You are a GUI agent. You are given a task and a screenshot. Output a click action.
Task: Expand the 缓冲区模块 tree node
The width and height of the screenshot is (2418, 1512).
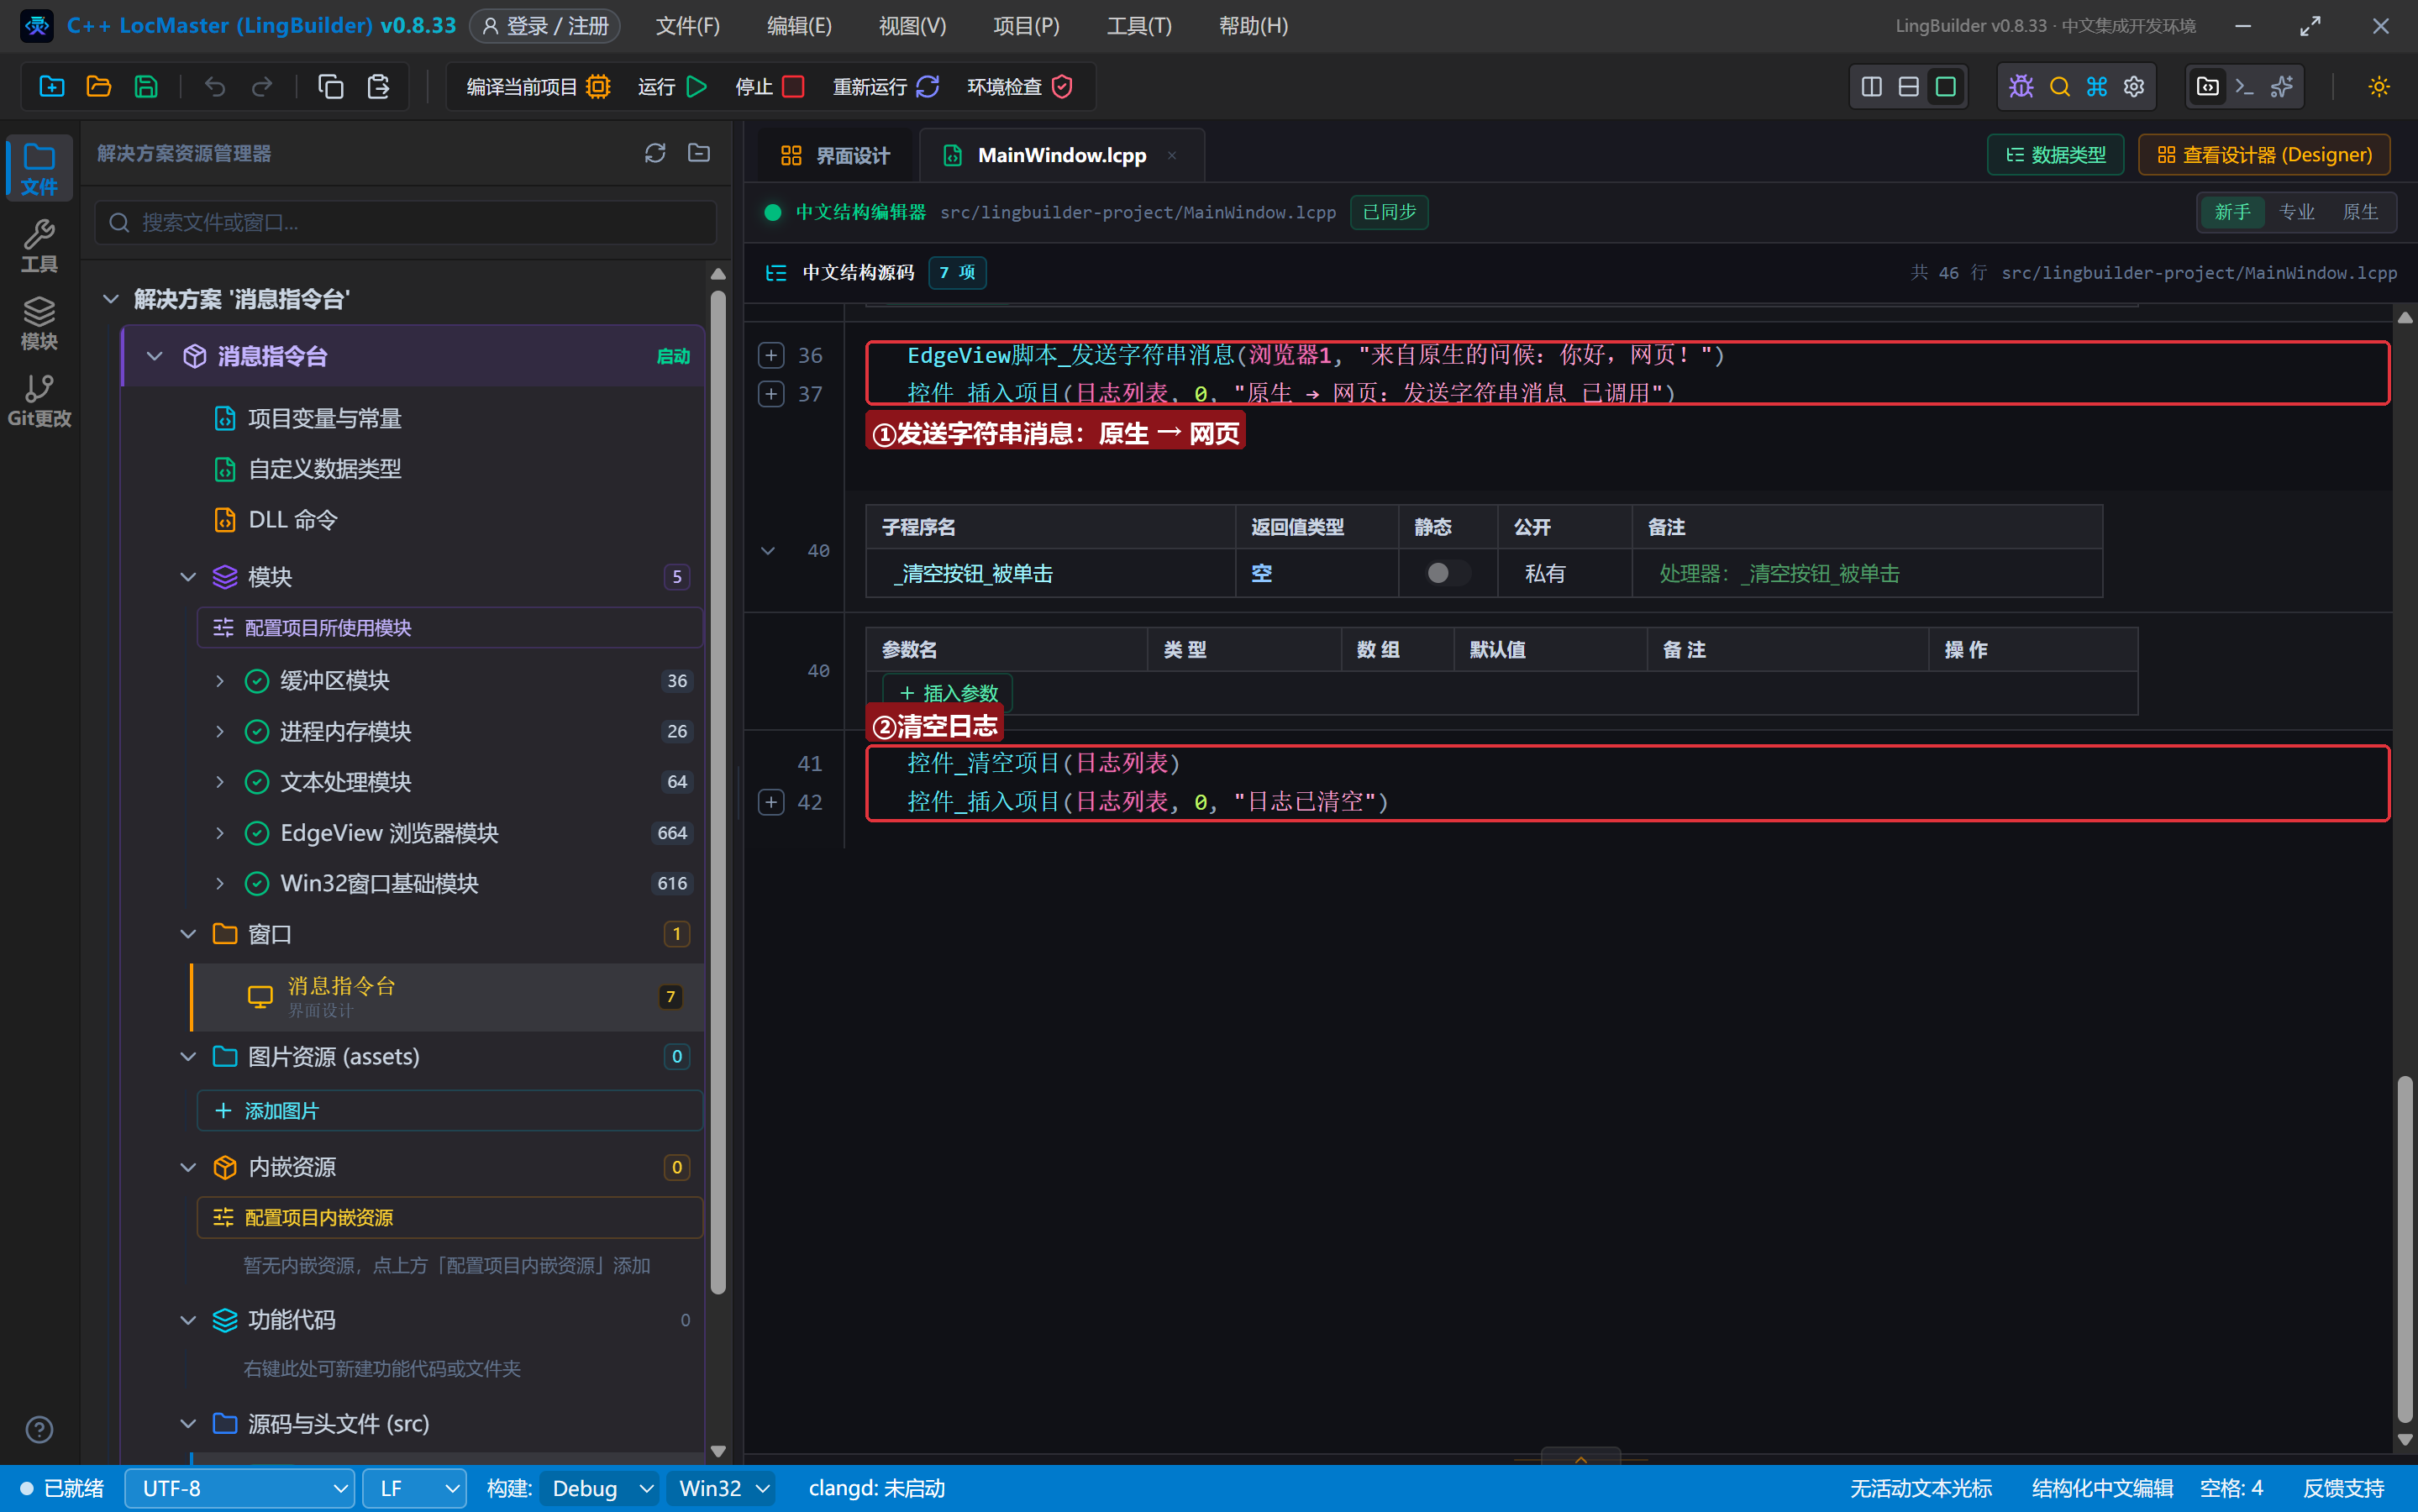tap(220, 681)
